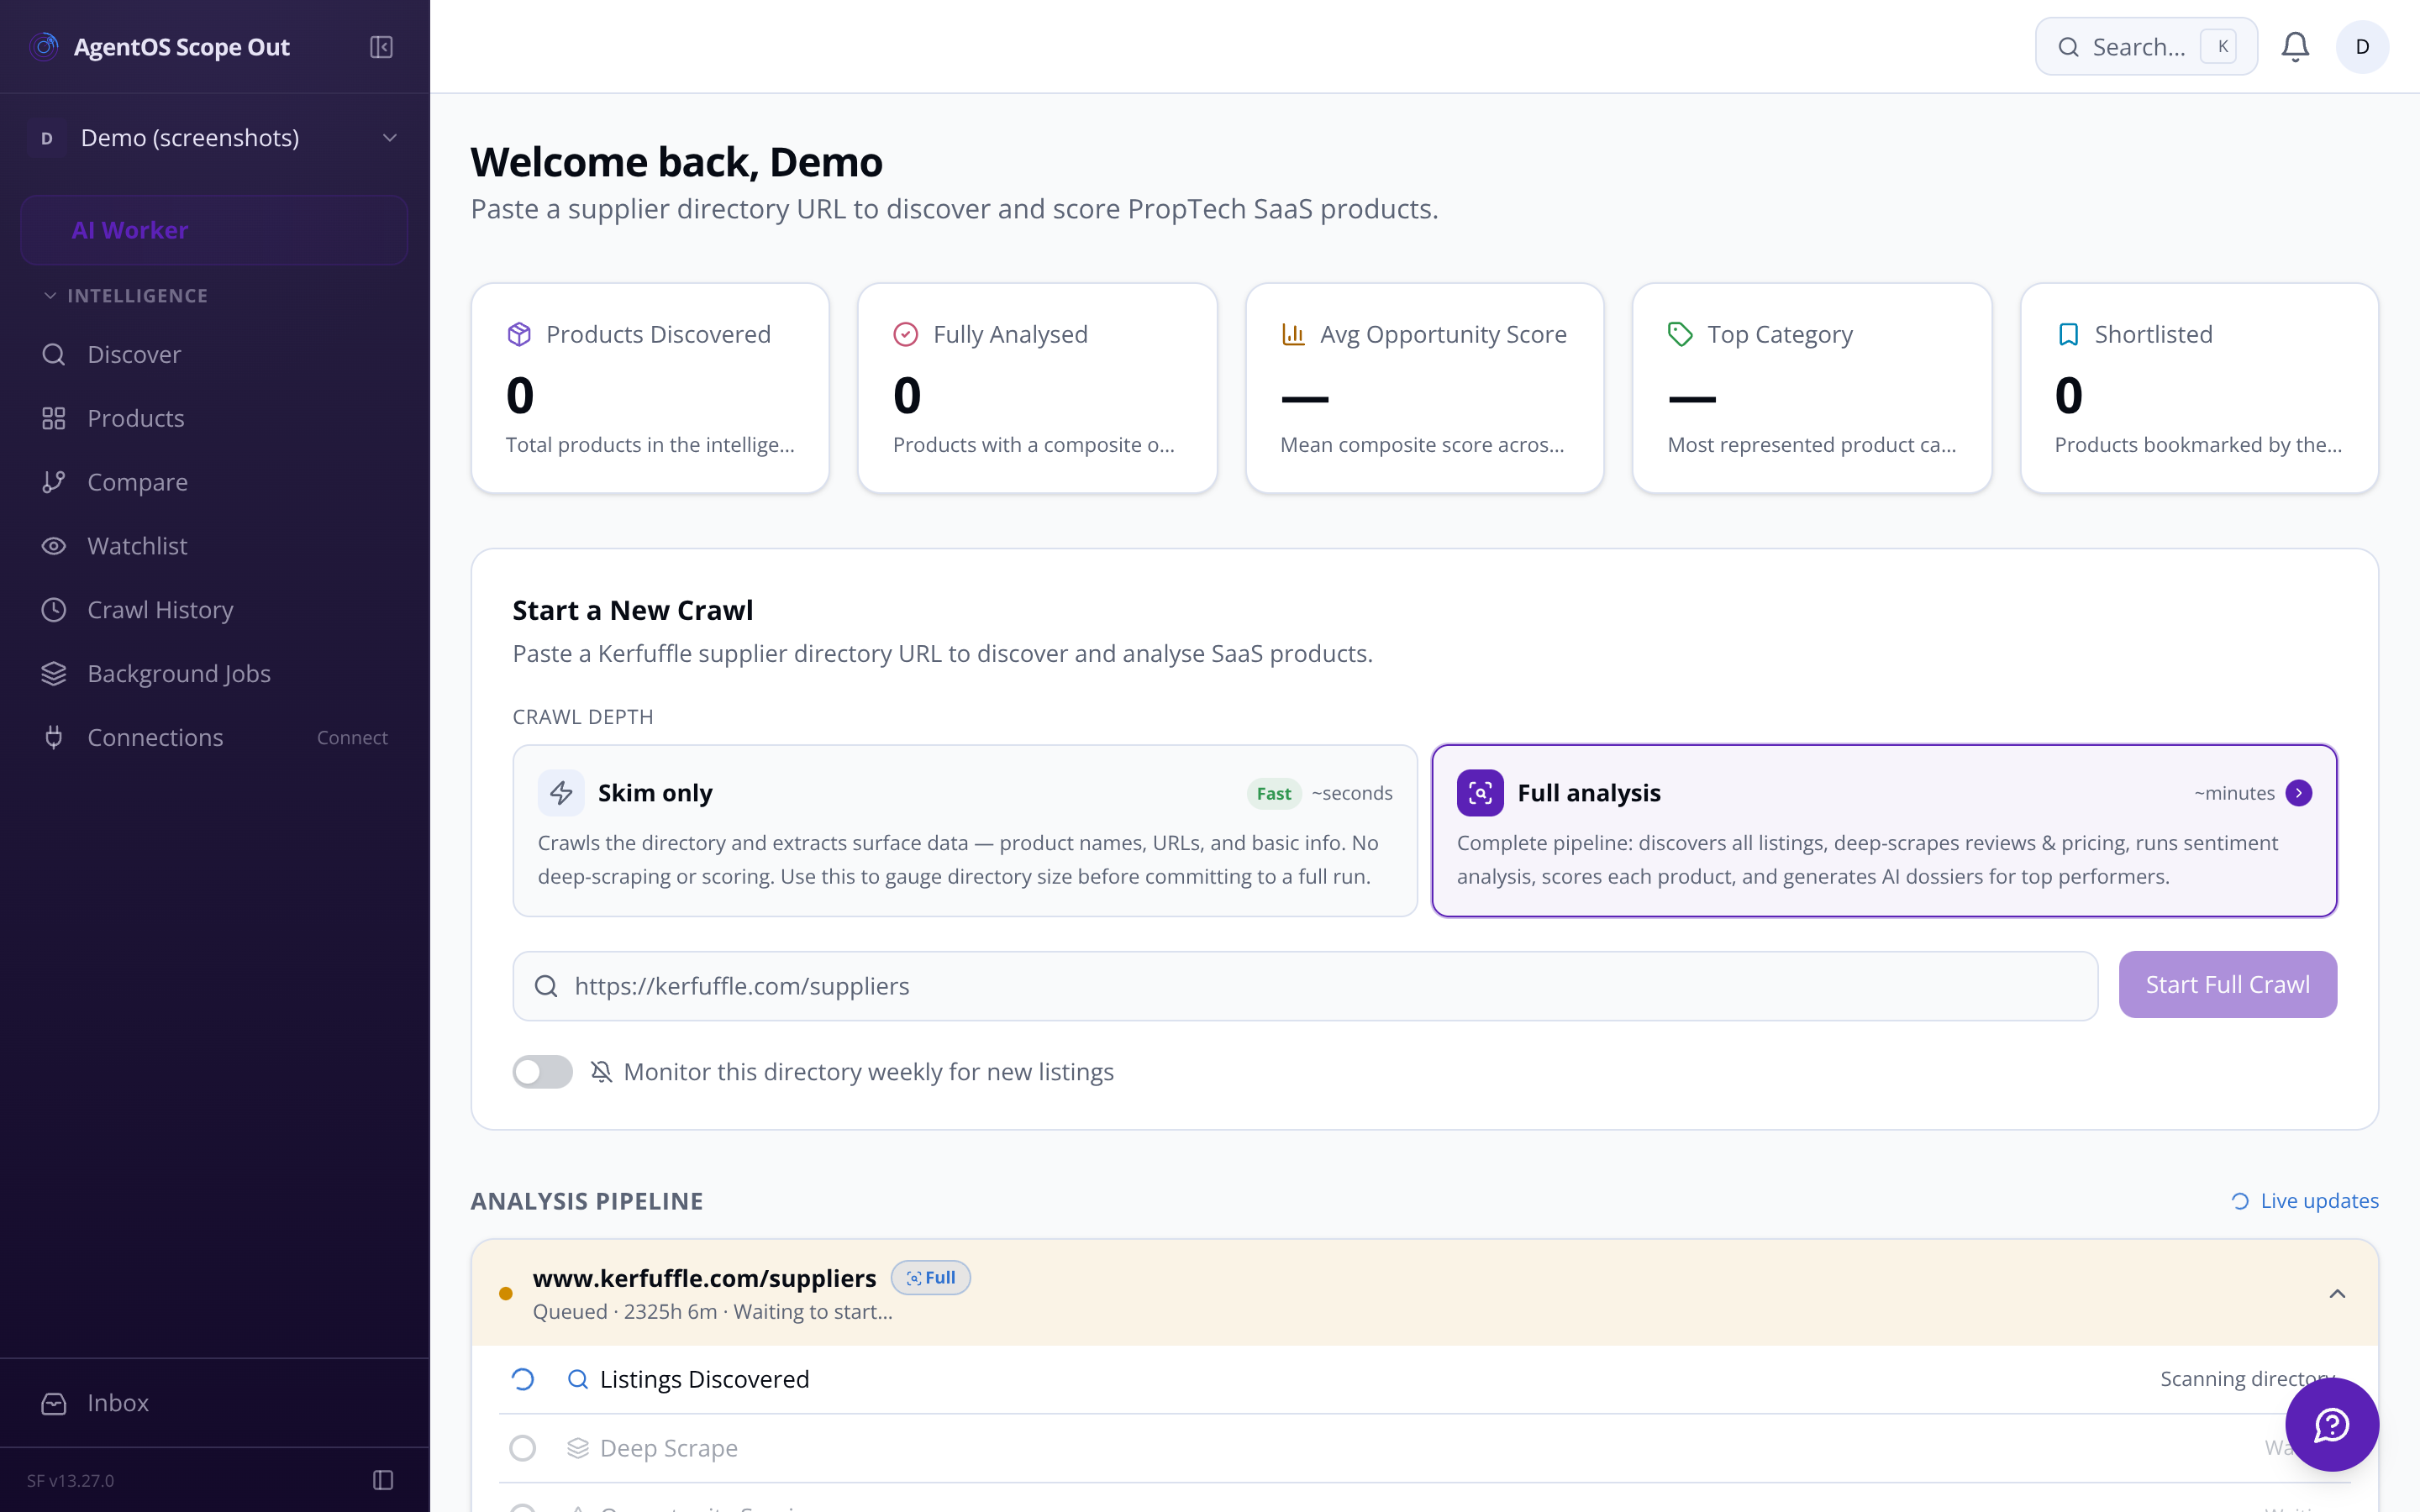
Task: Open the Demo (screenshots) workspace dropdown
Action: click(x=214, y=138)
